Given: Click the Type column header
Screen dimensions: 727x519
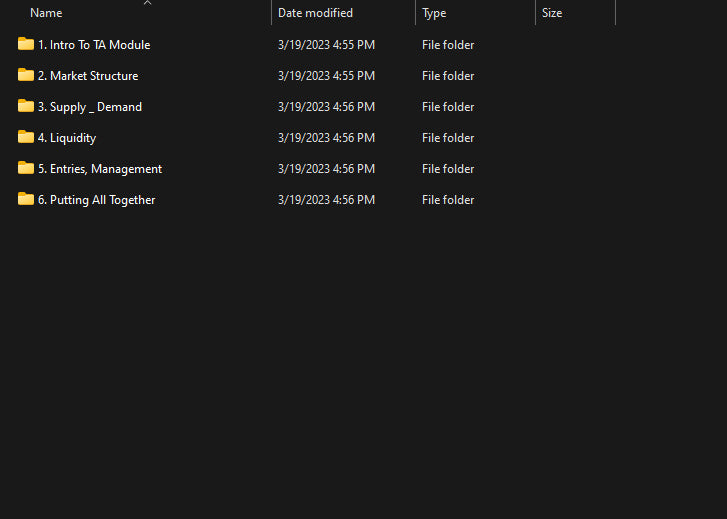Looking at the screenshot, I should pyautogui.click(x=434, y=13).
